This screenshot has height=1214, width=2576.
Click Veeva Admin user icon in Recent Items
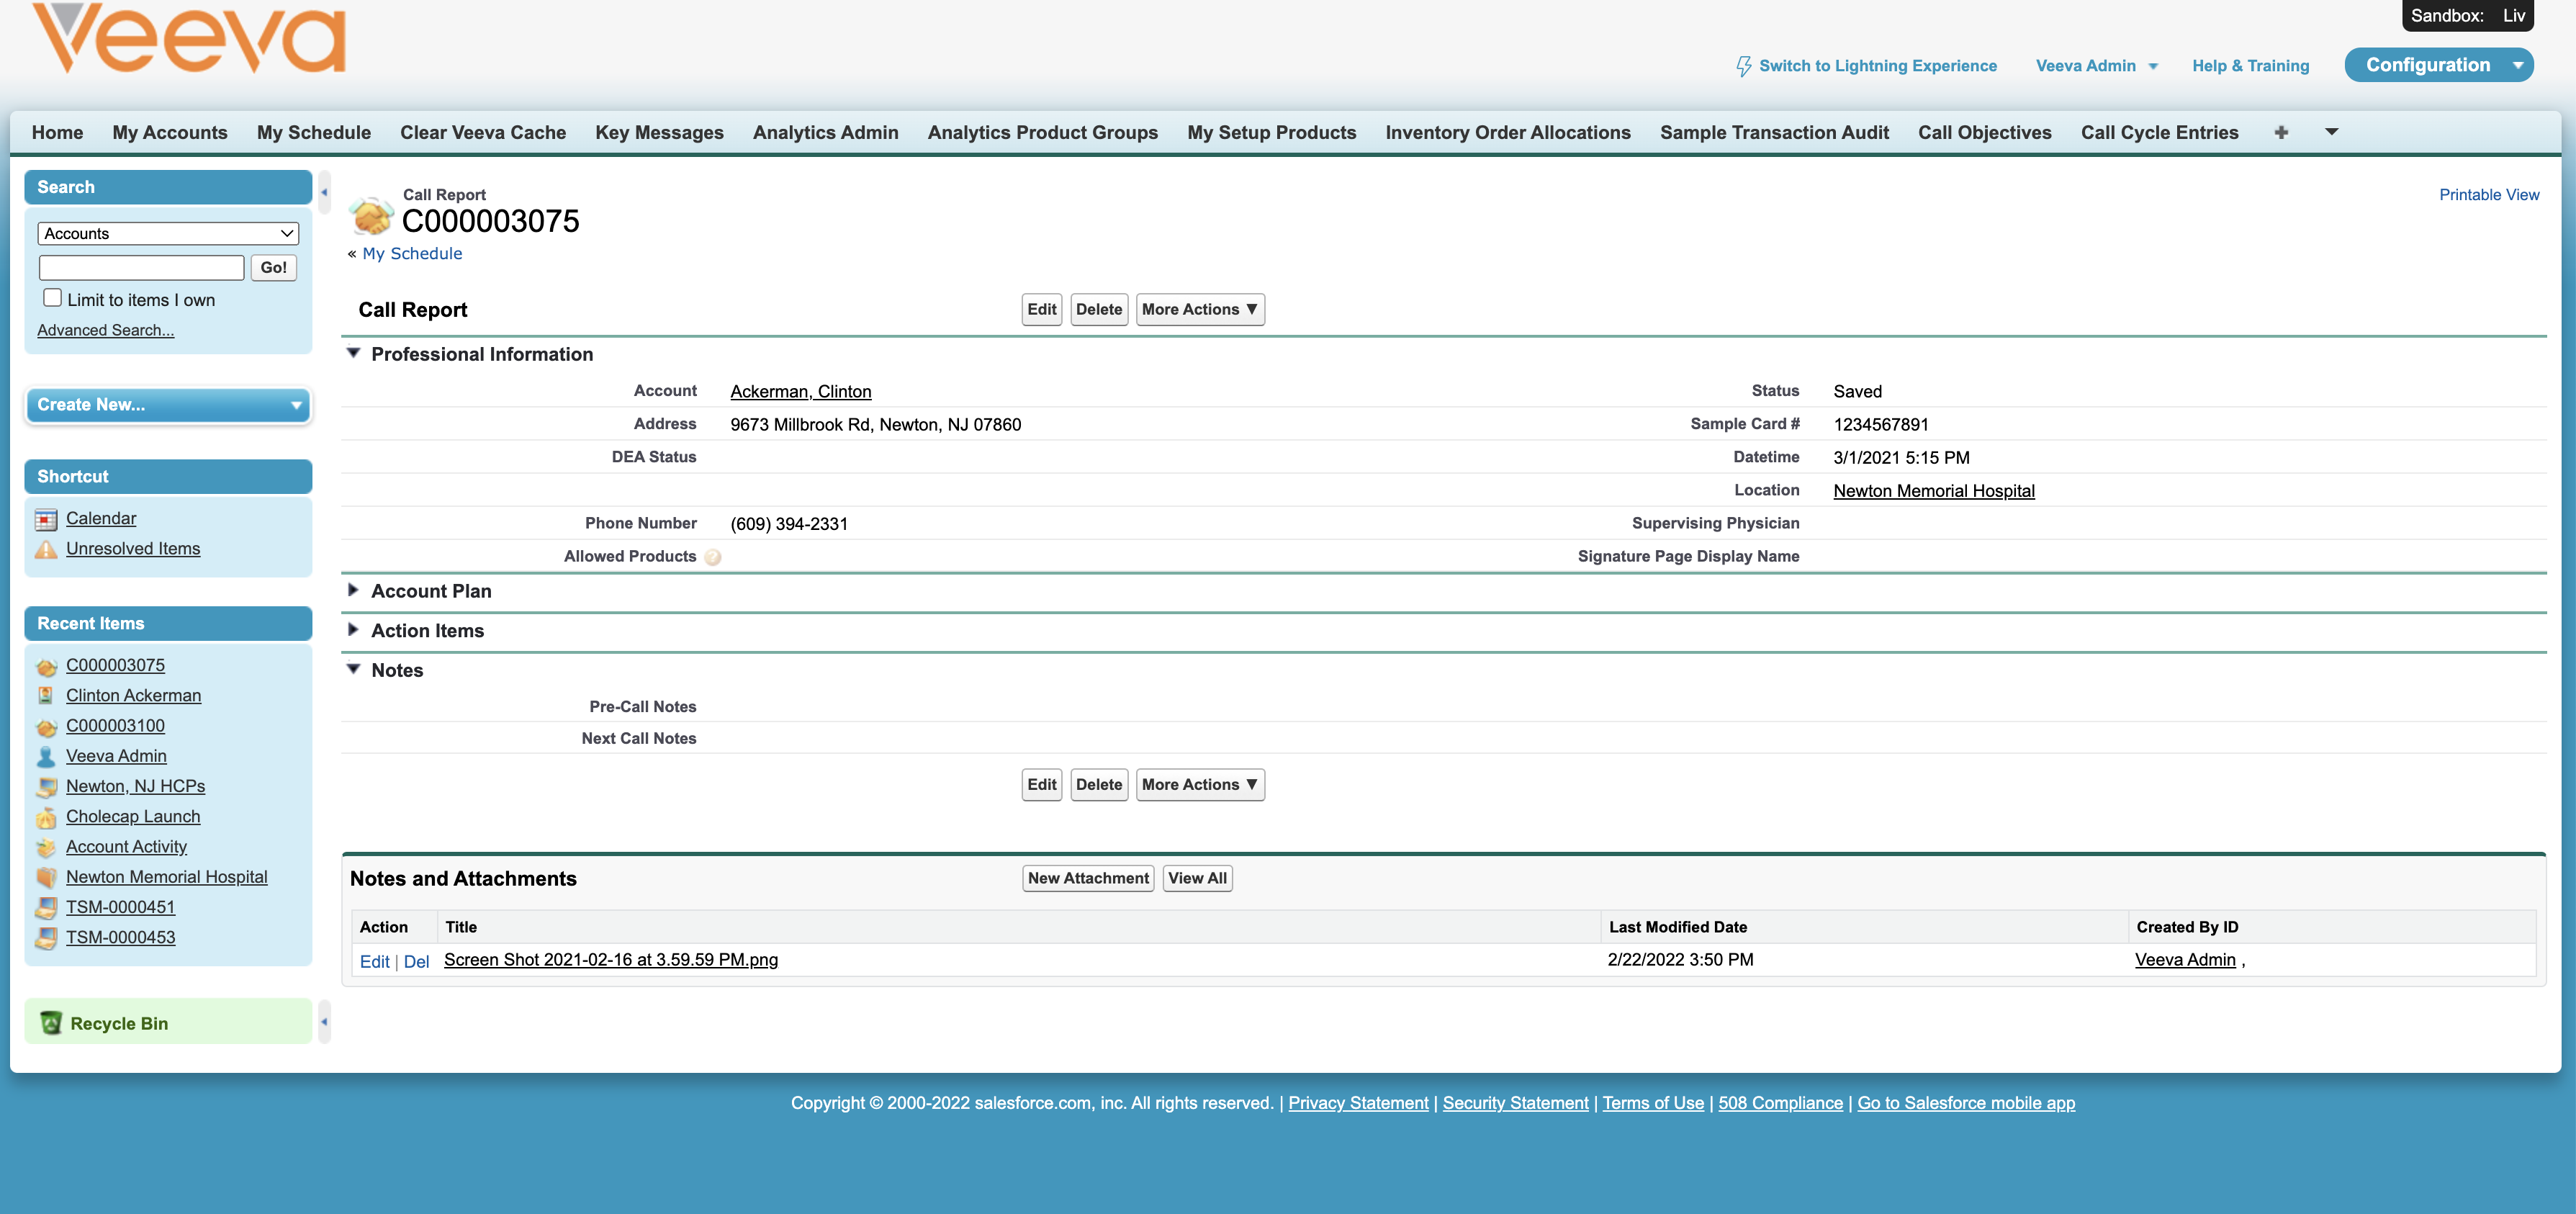click(46, 757)
